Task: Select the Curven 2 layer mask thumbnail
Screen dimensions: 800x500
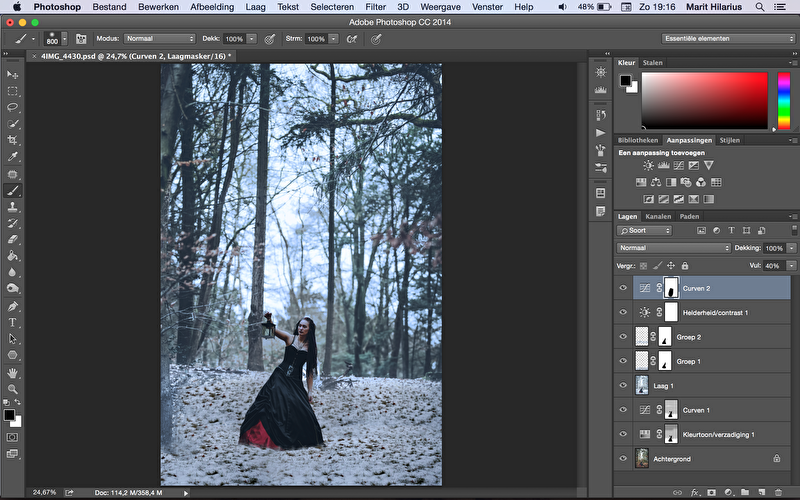Action: tap(671, 288)
